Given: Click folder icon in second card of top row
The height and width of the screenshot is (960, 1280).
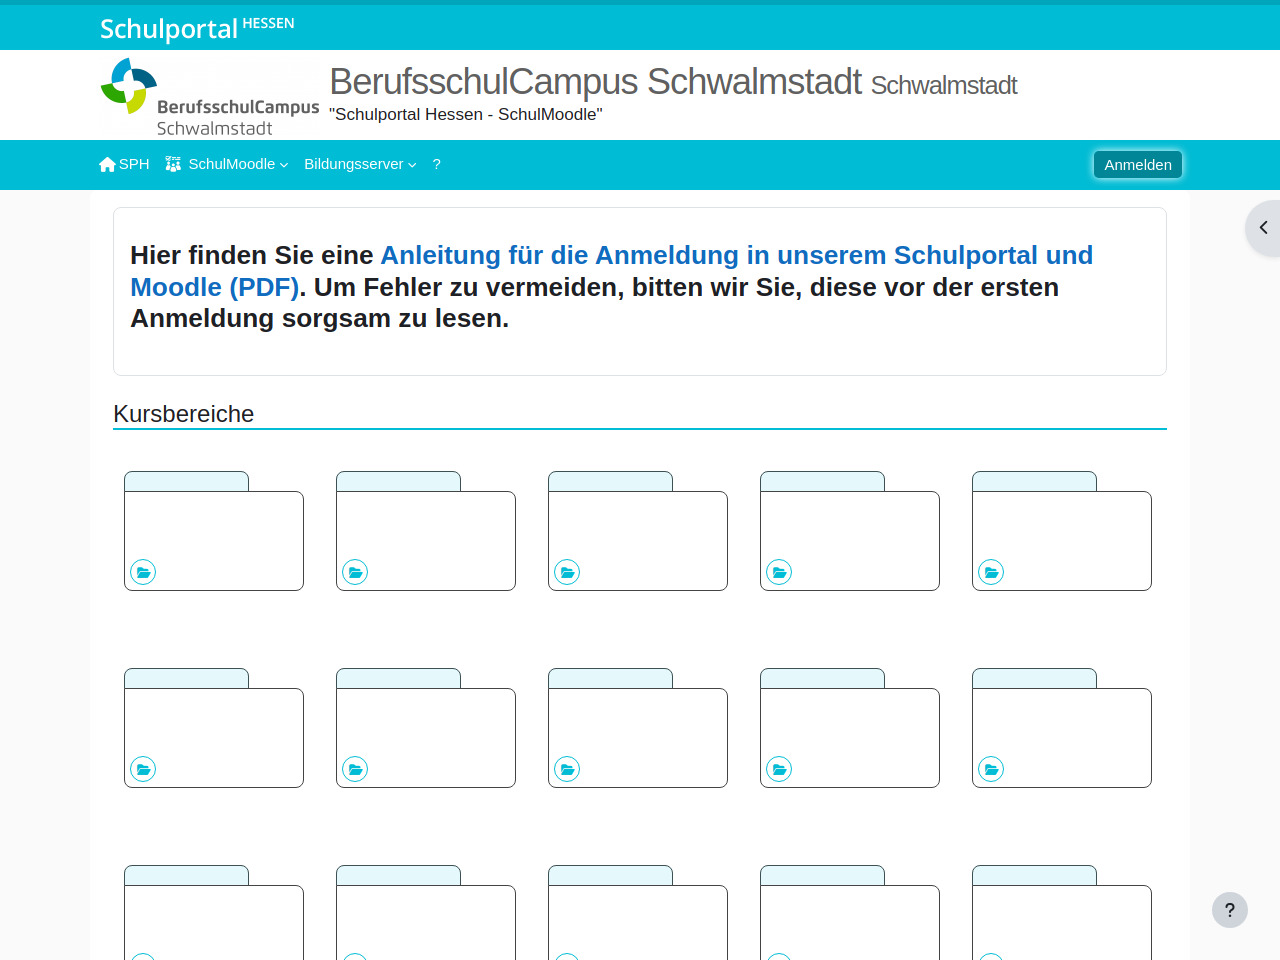Looking at the screenshot, I should pyautogui.click(x=355, y=572).
